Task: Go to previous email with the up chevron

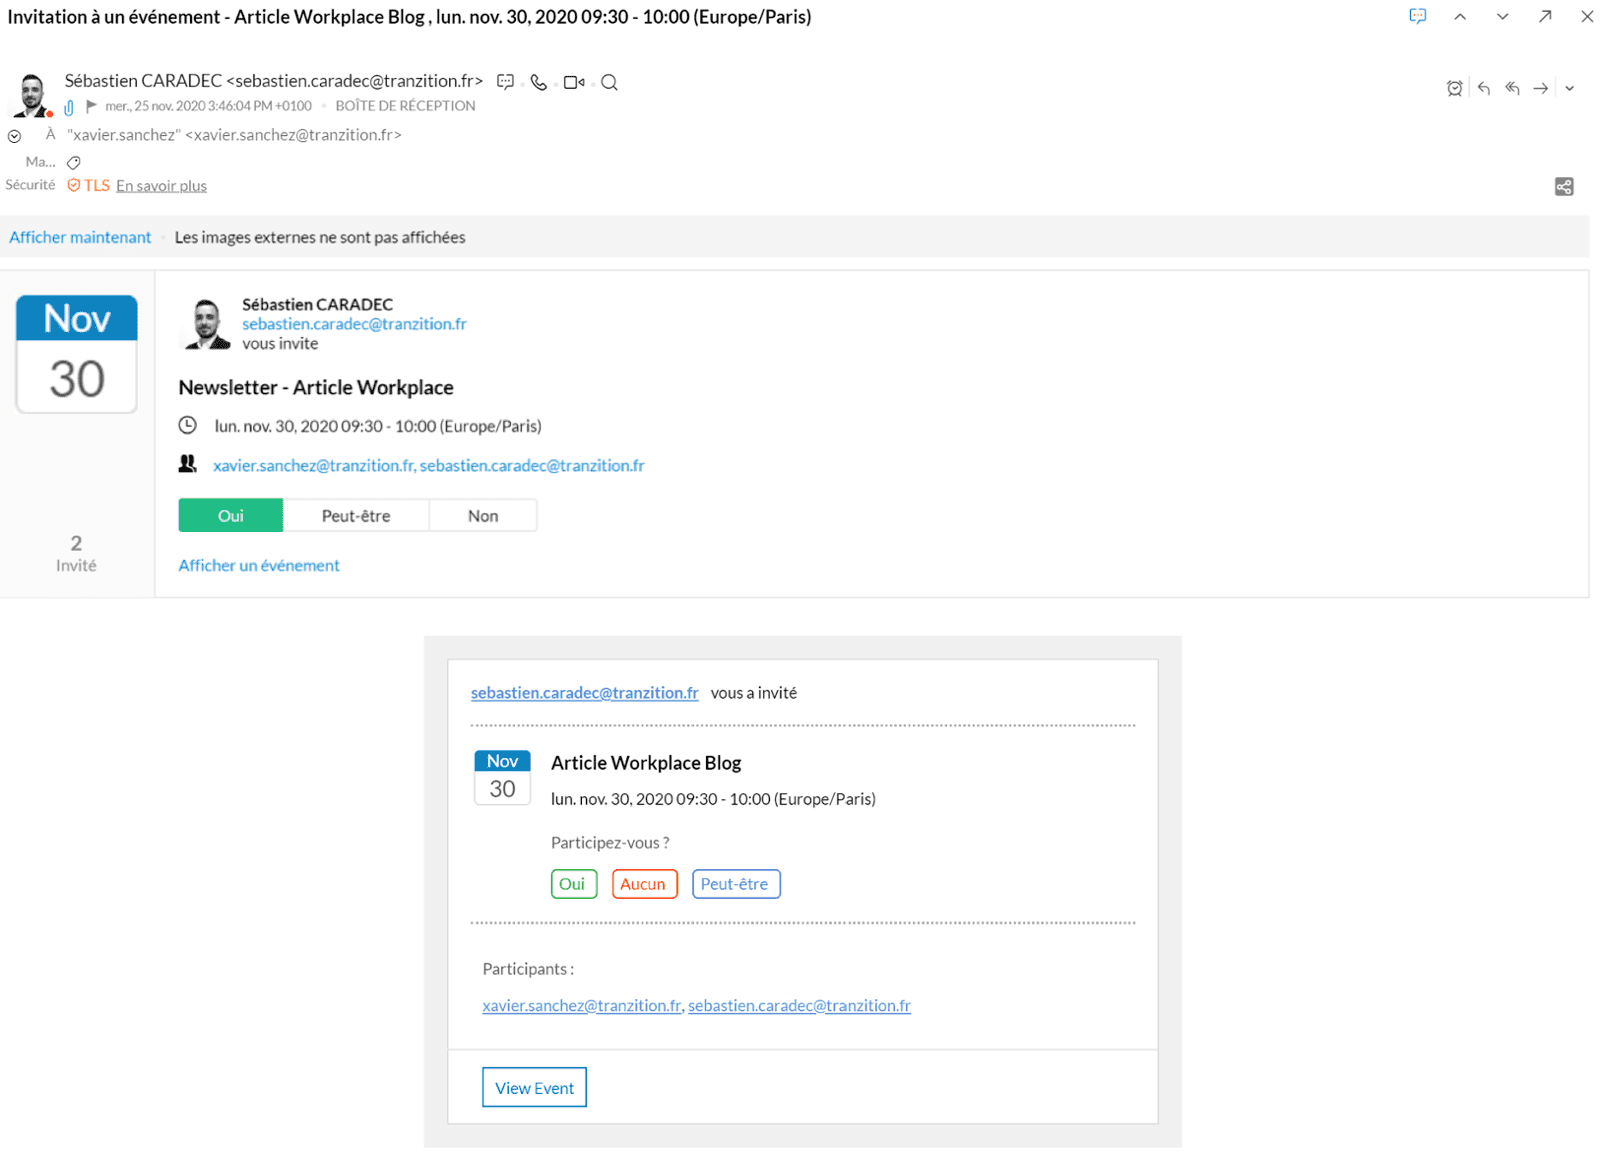Action: [1460, 17]
